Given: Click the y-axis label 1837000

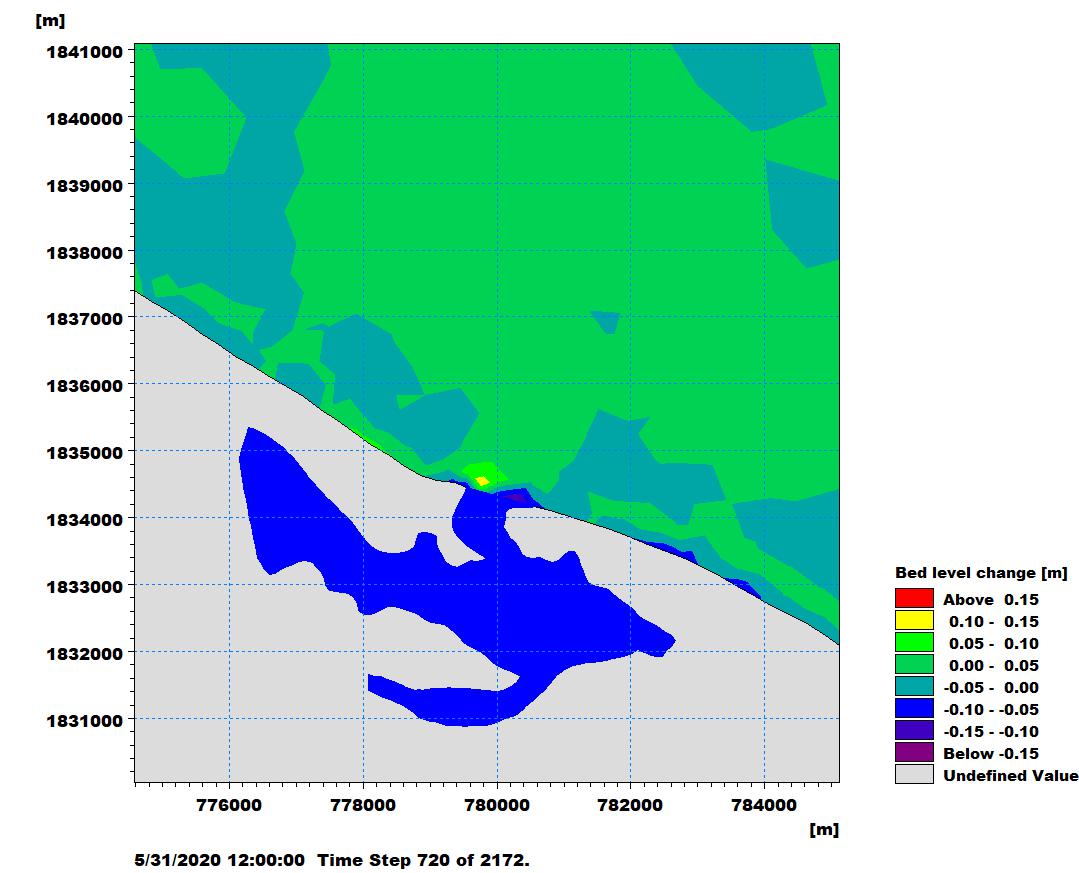Looking at the screenshot, I should 85,319.
